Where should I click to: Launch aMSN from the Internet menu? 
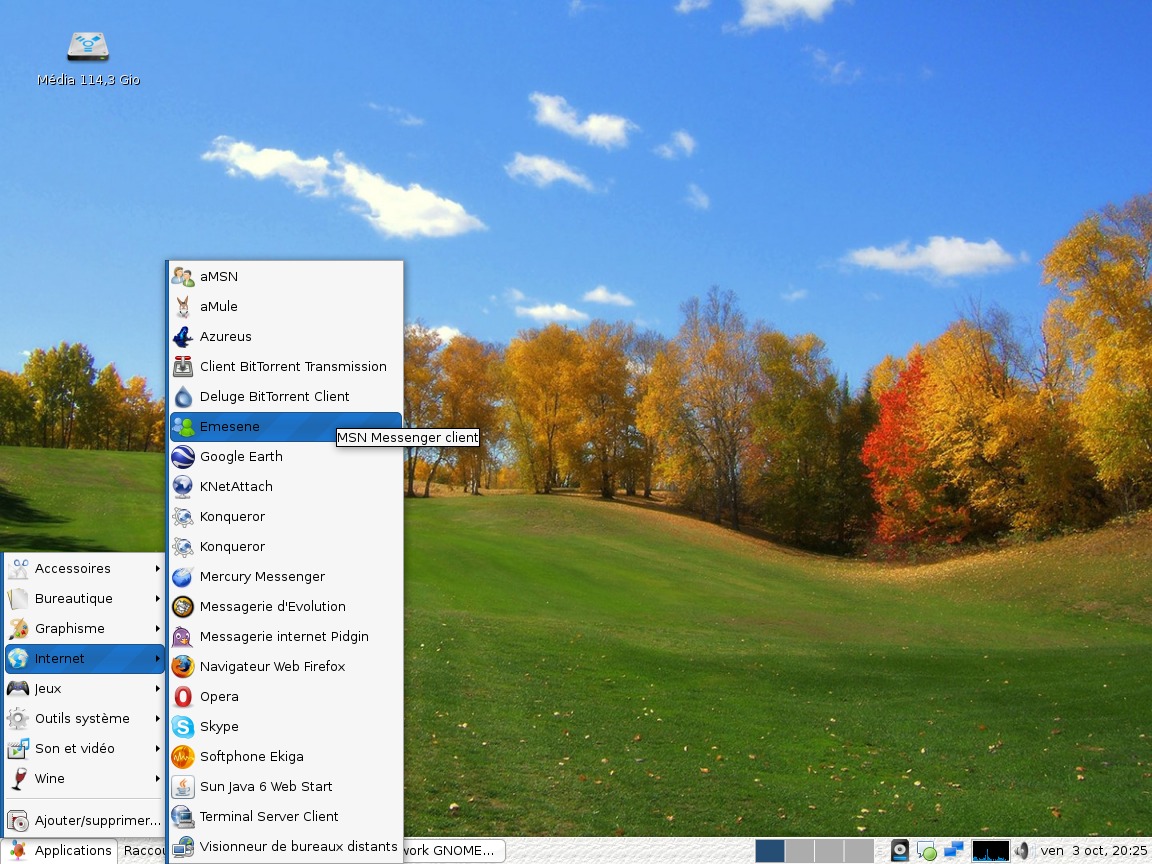pyautogui.click(x=286, y=276)
